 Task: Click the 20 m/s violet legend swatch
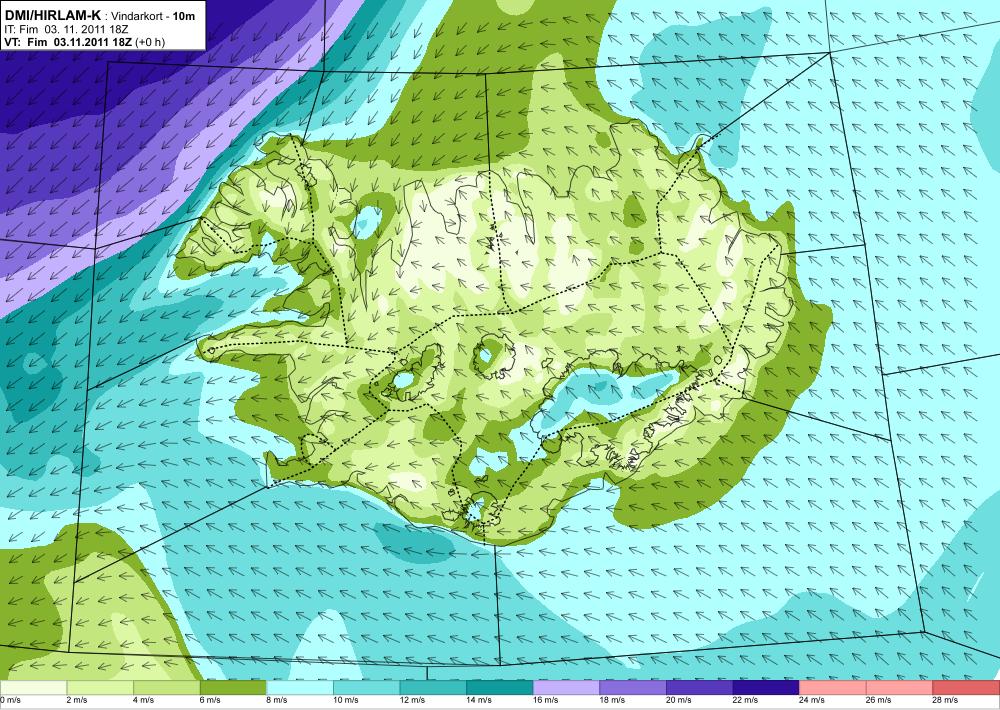700,688
